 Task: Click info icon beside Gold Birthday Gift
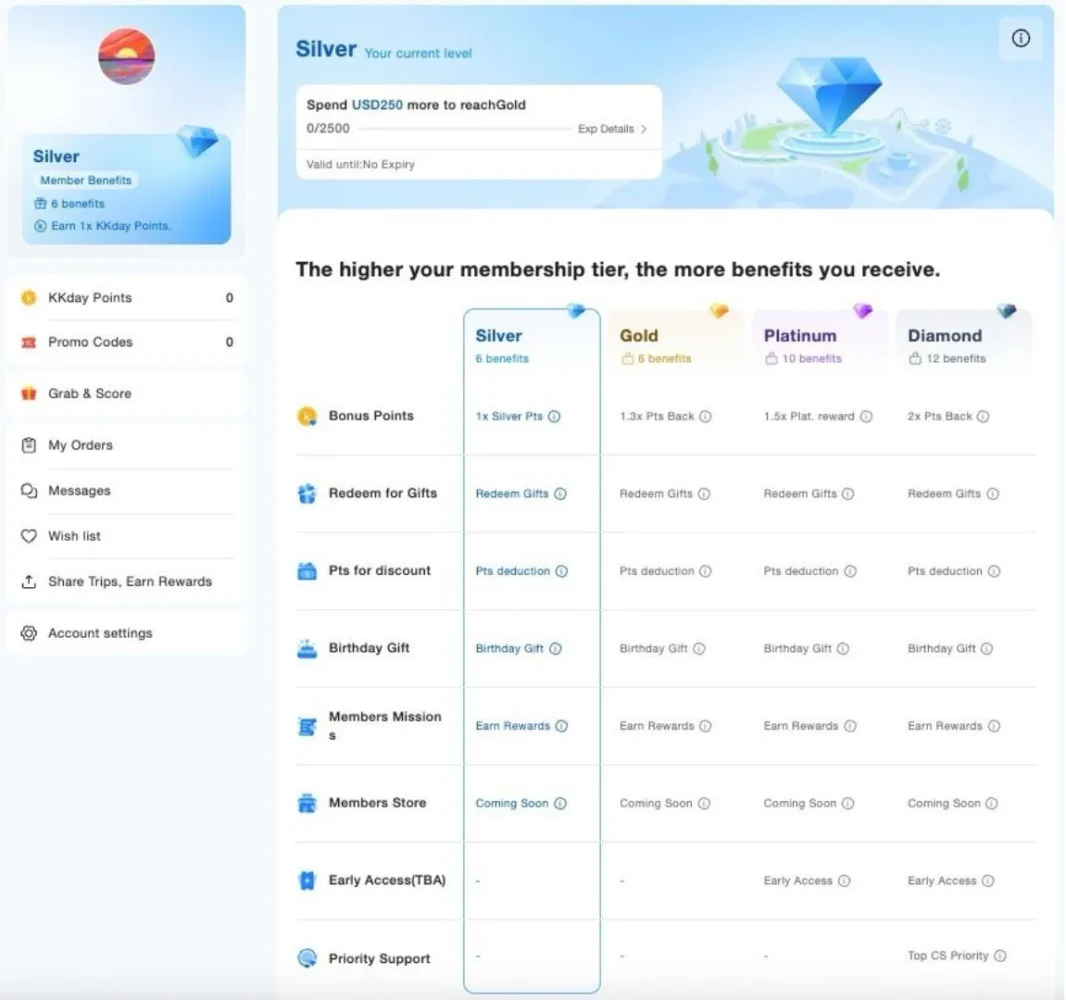(699, 649)
